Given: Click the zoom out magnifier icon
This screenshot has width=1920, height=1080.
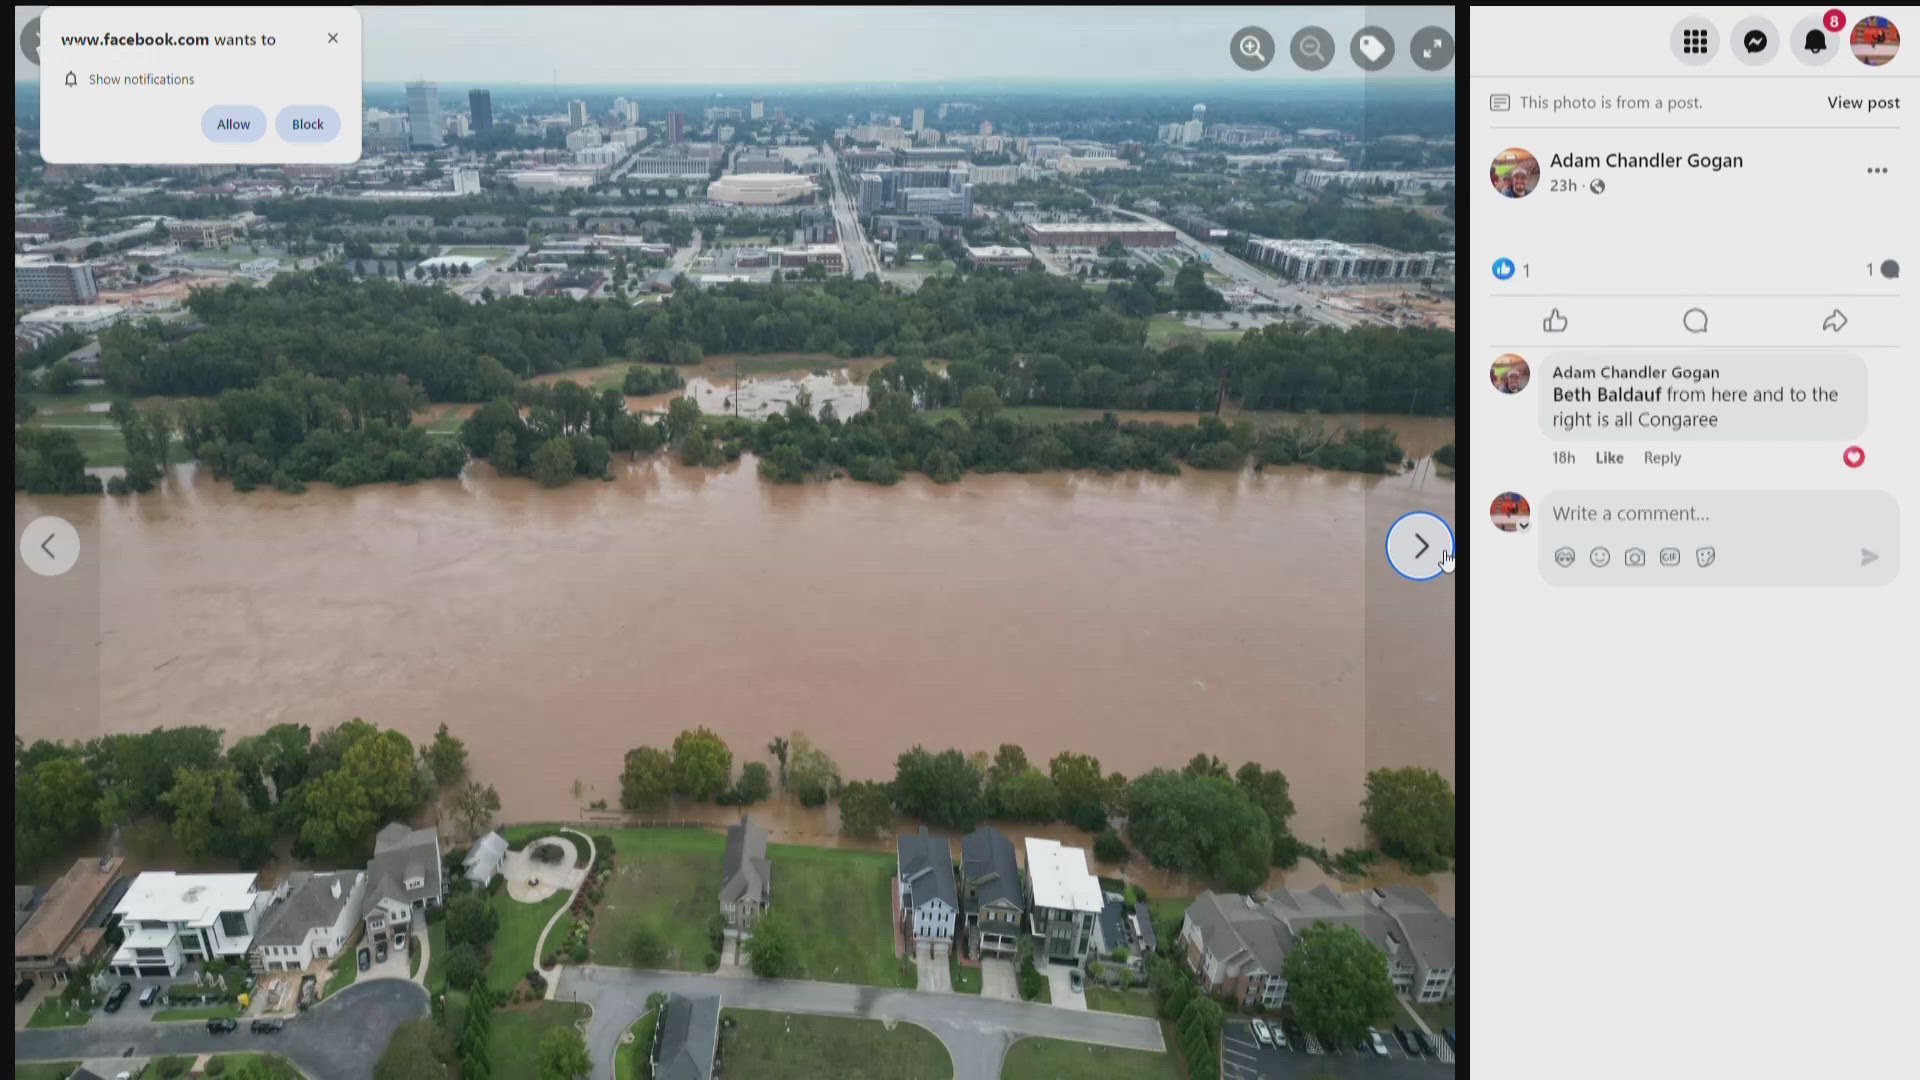Looking at the screenshot, I should (x=1312, y=47).
